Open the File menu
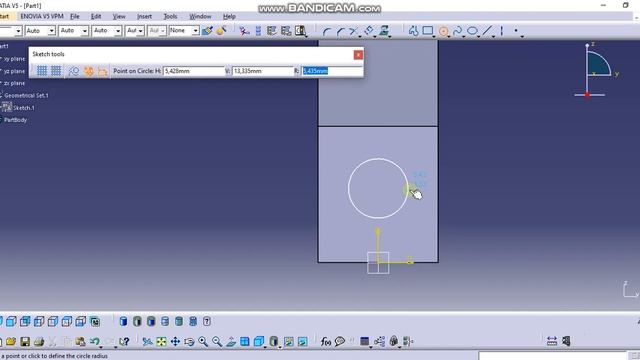This screenshot has width=640, height=360. tap(75, 16)
